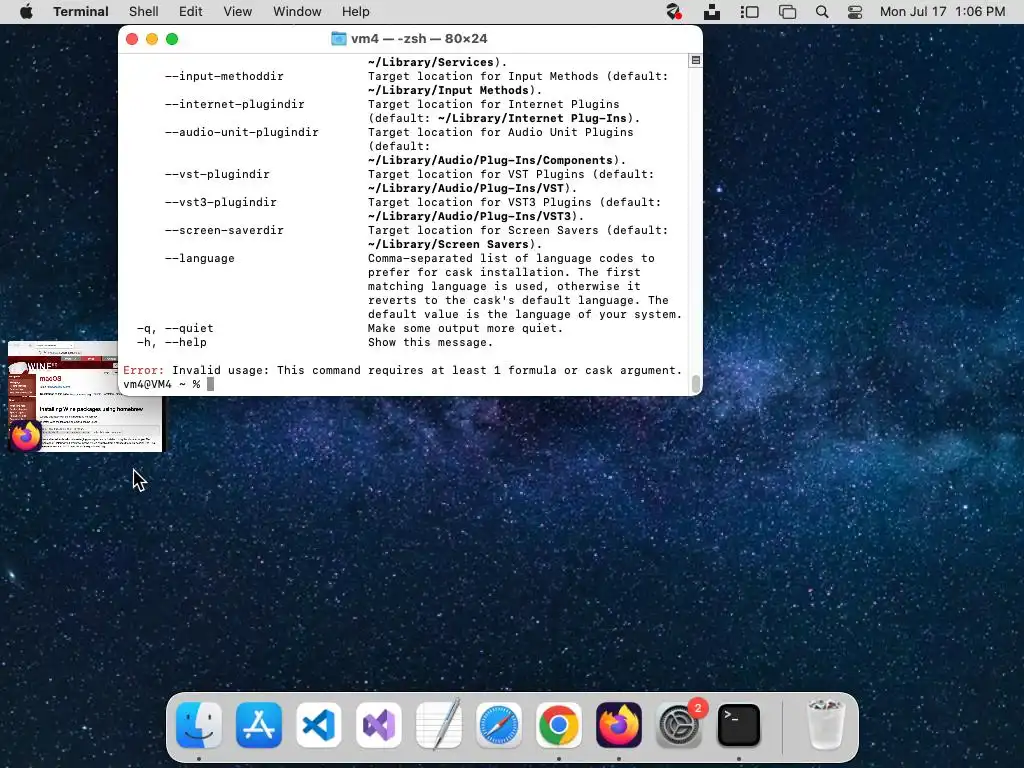Click the --screen-saverdir option text
The height and width of the screenshot is (768, 1024).
point(224,231)
